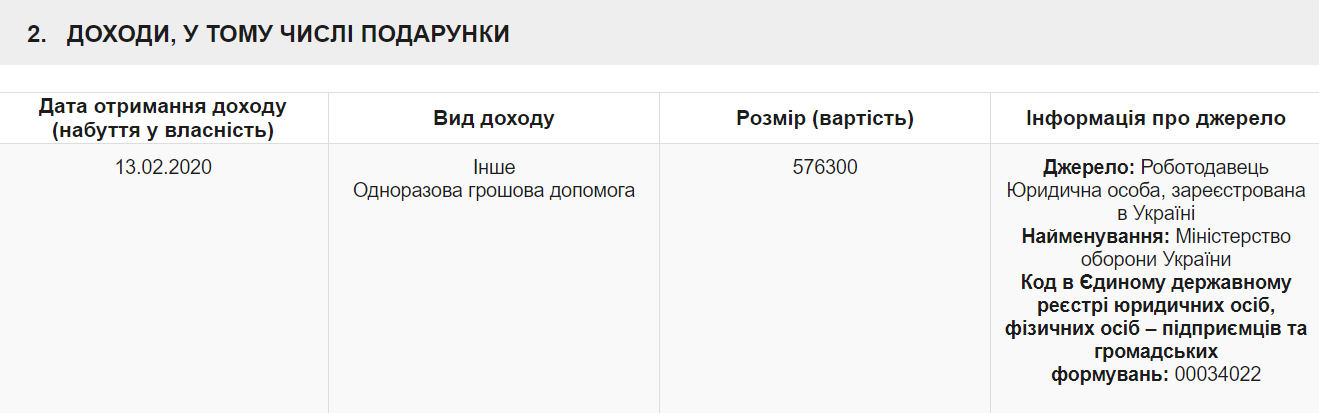This screenshot has width=1319, height=413.
Task: Click the section heading "ДОХОДИ, У ТОМУ ЧИСЛІ ПОДАРУНКИ"
Action: (288, 34)
